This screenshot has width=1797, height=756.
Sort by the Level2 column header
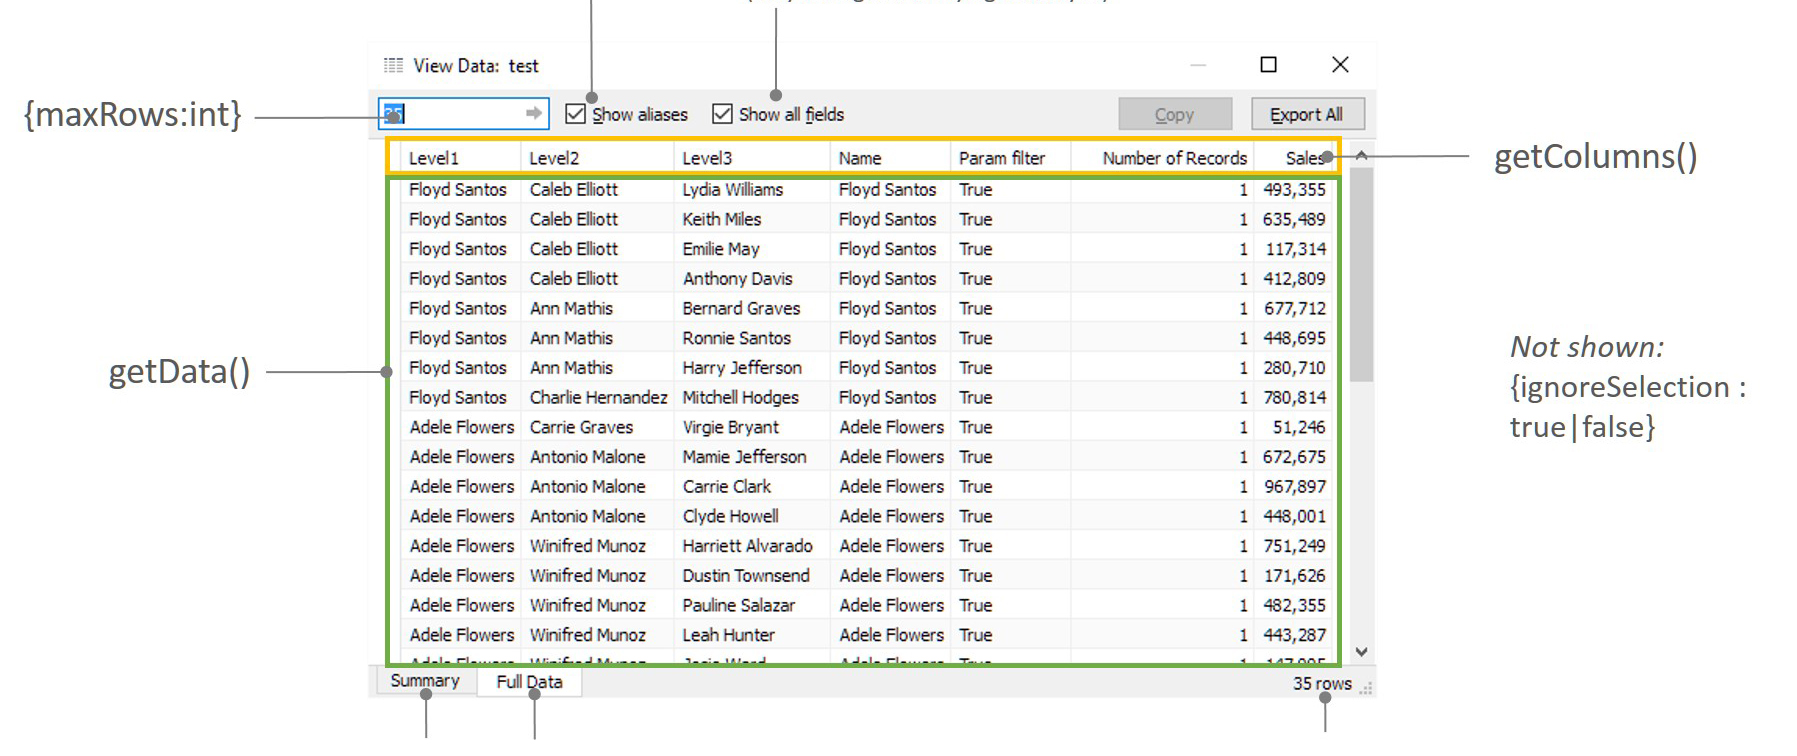pyautogui.click(x=597, y=158)
